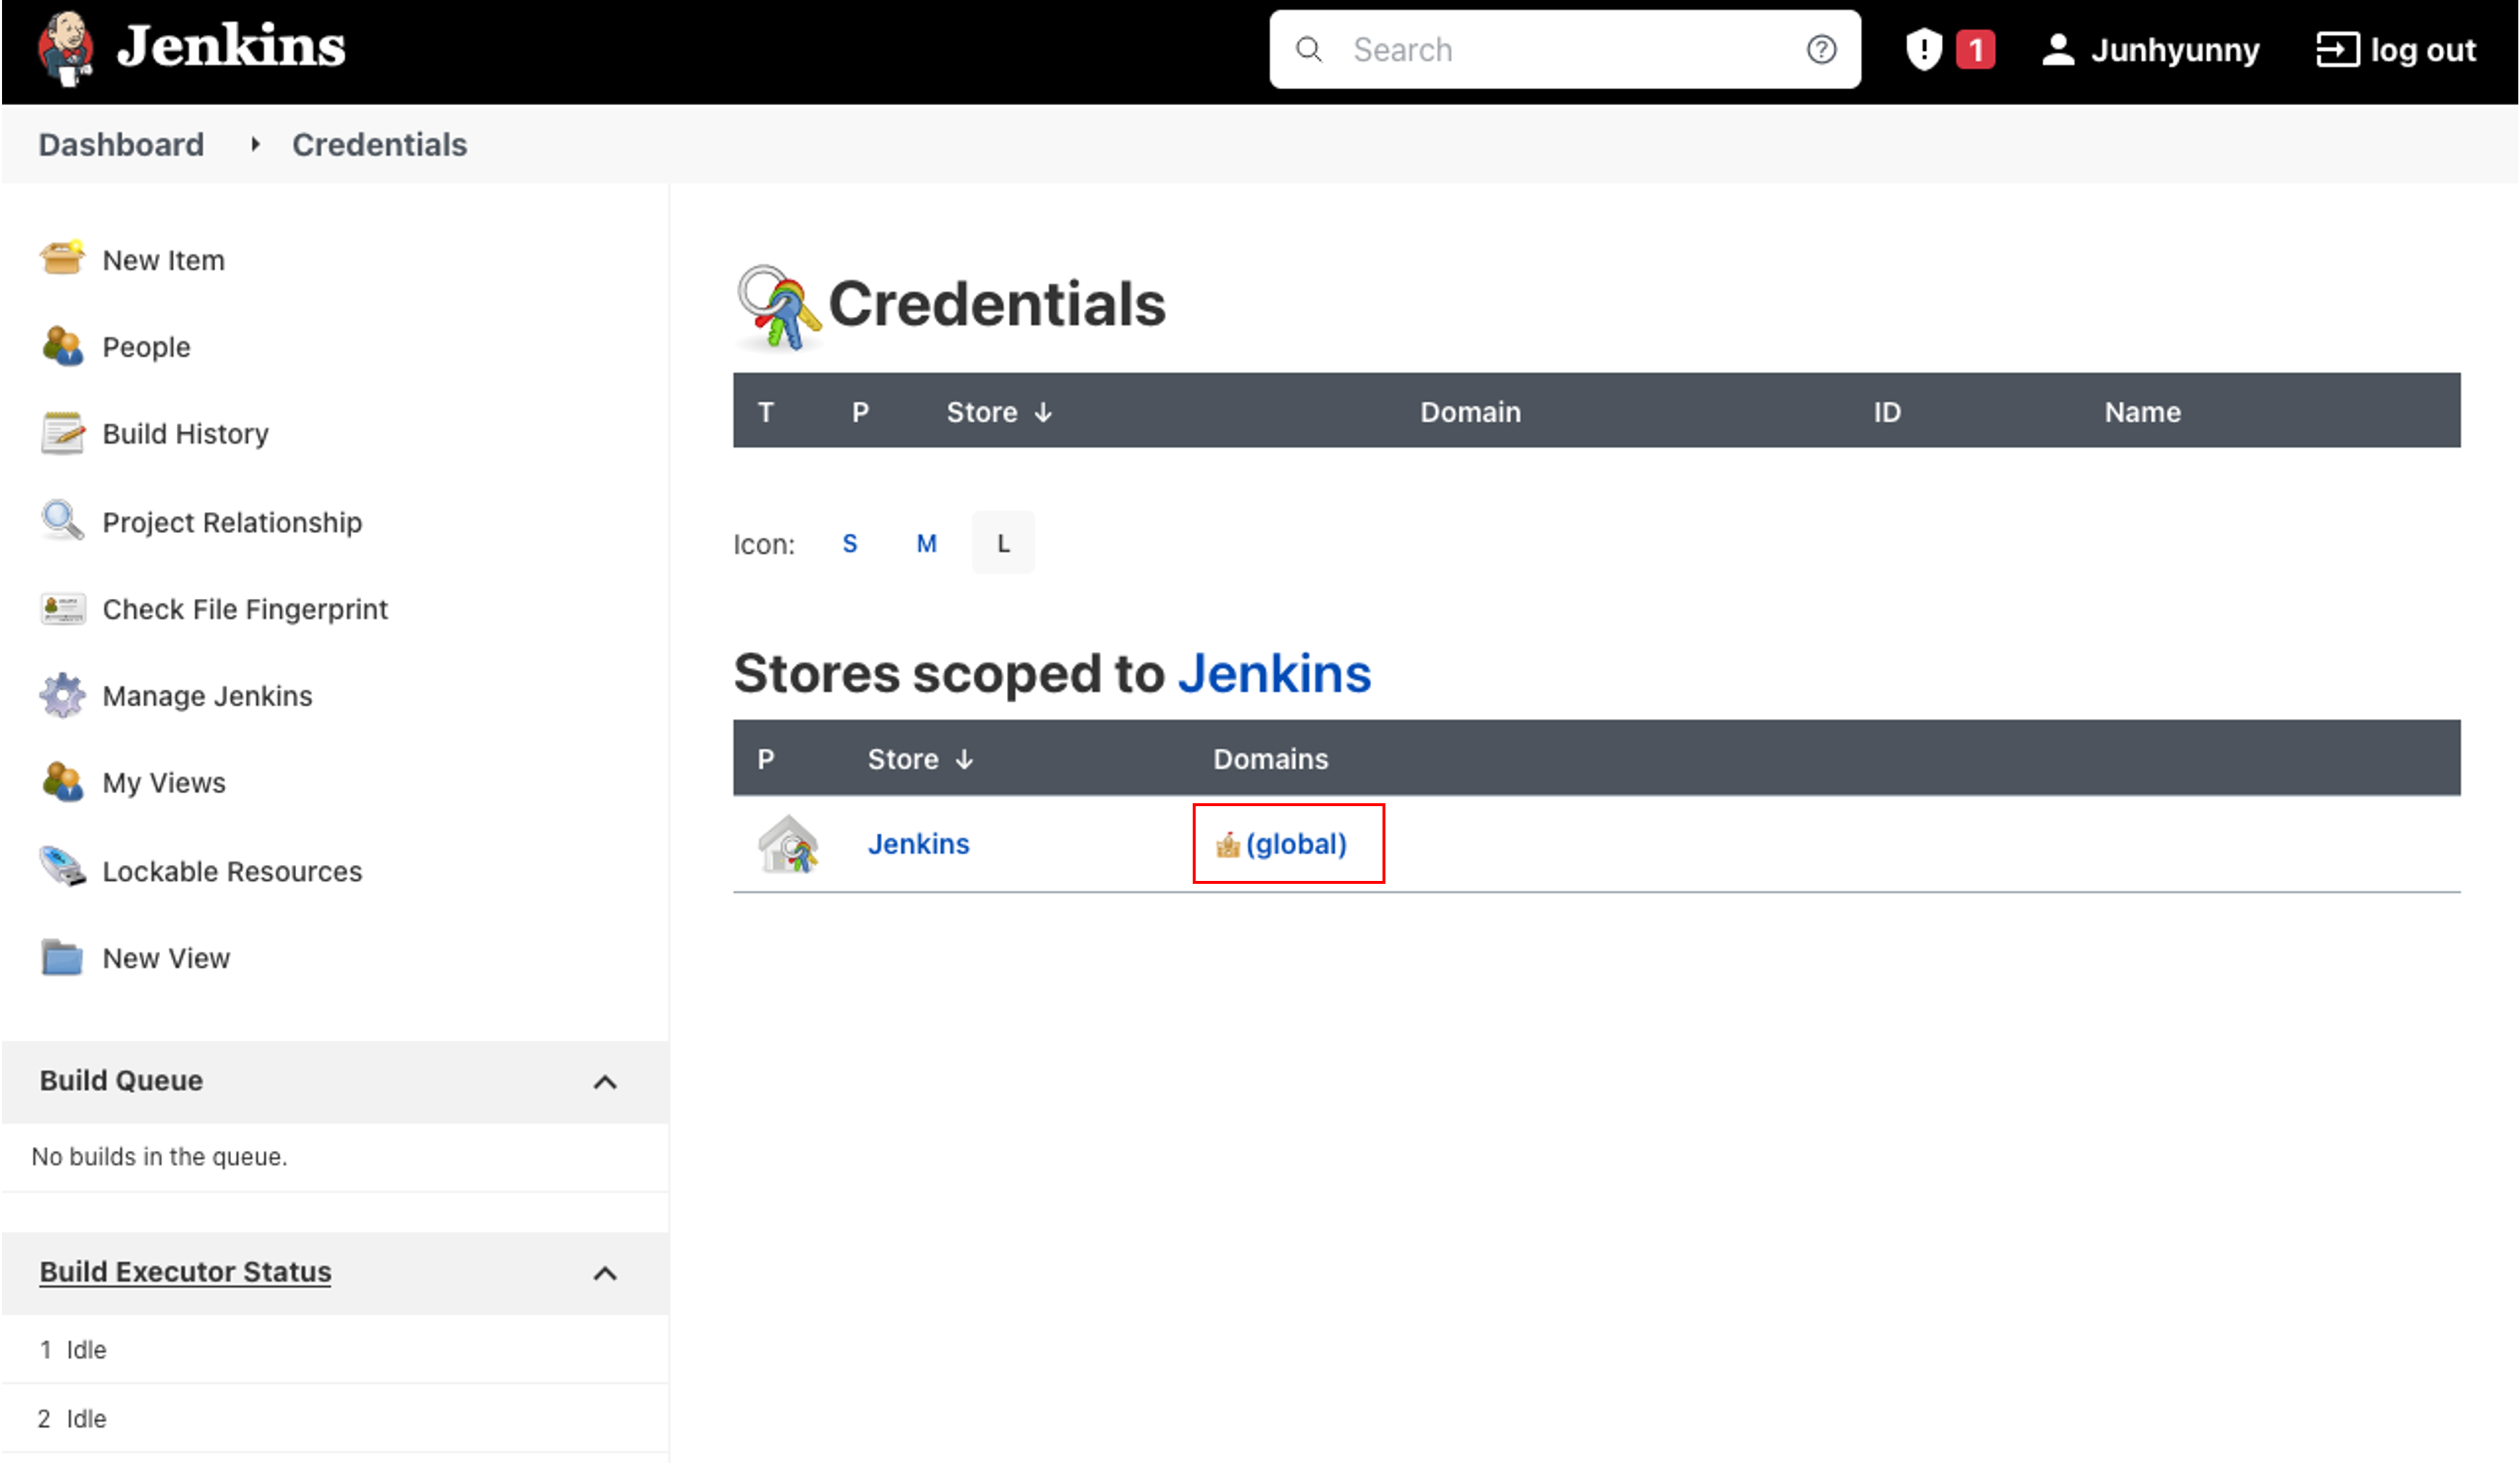Collapse the Build Executor Status panel
The image size is (2520, 1463).
coord(605,1272)
